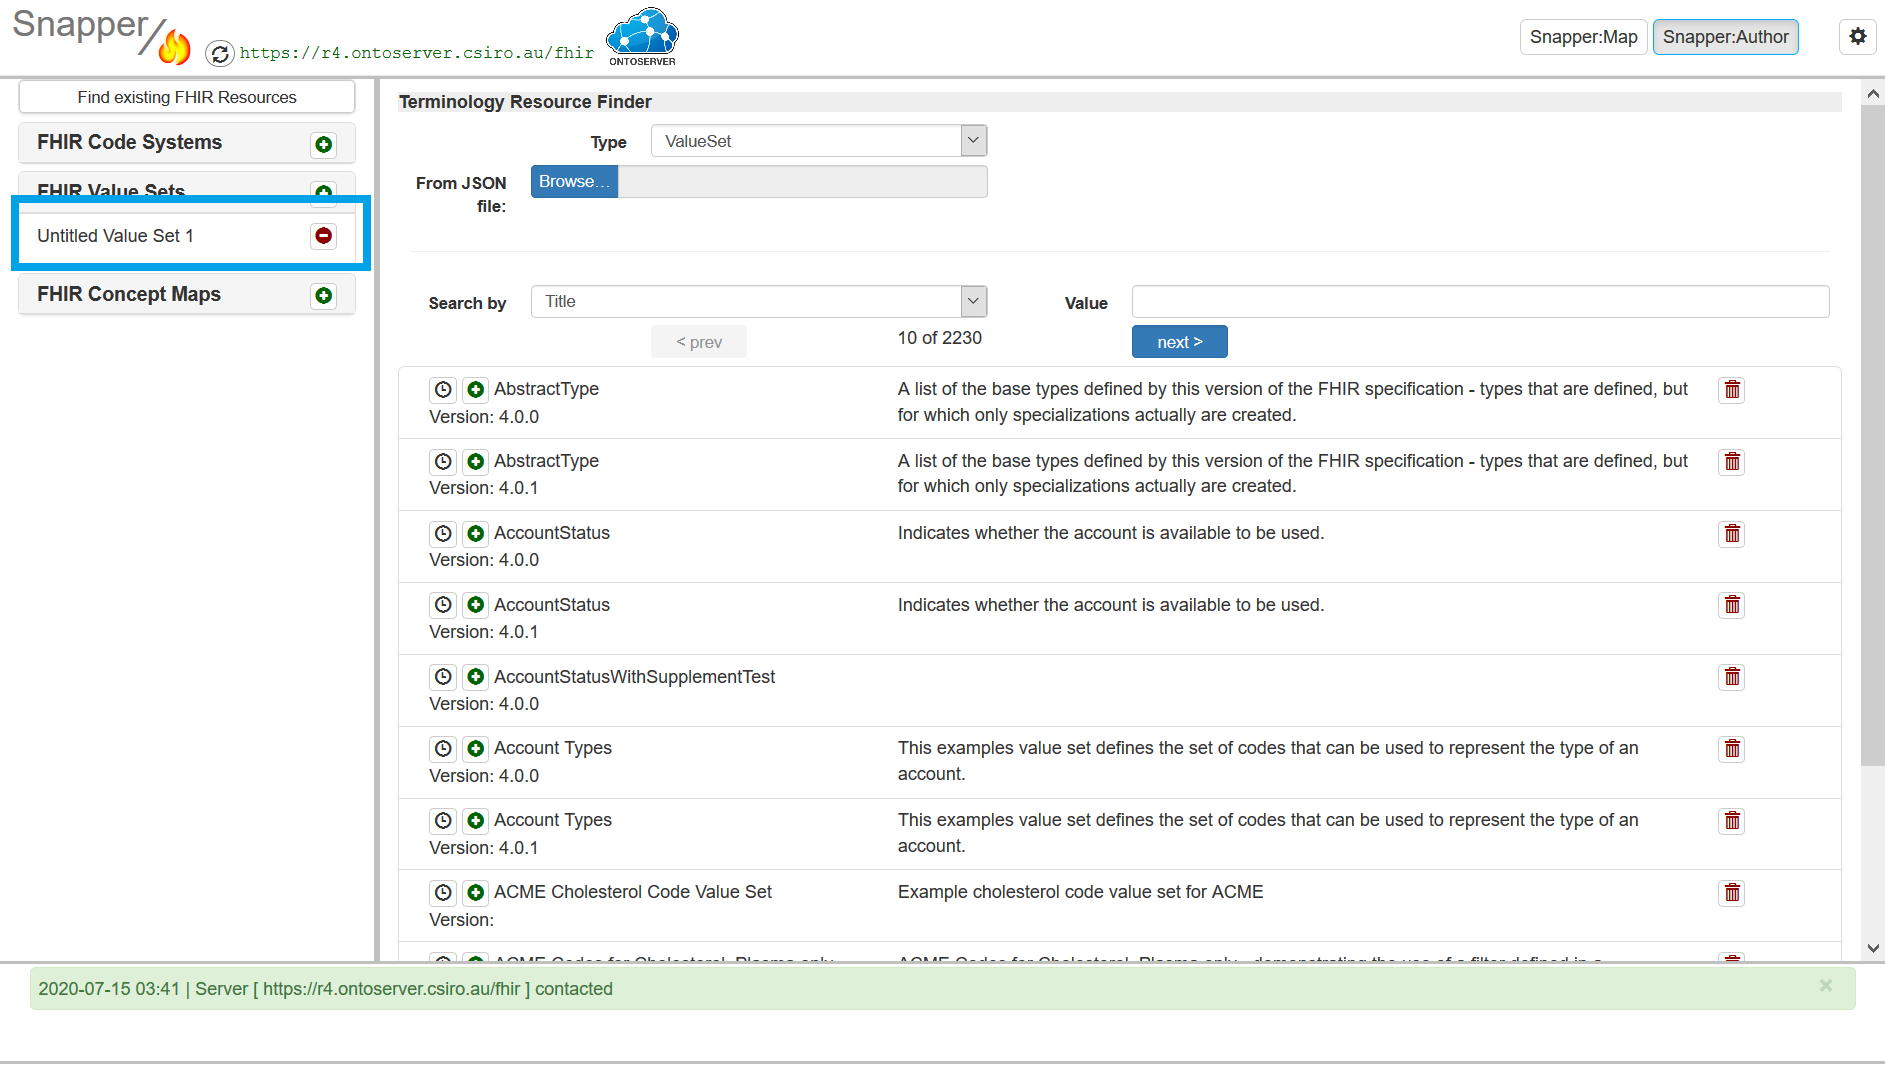Delete AccountStatus version 4.0.1 with trash icon
The width and height of the screenshot is (1885, 1092).
[x=1732, y=605]
